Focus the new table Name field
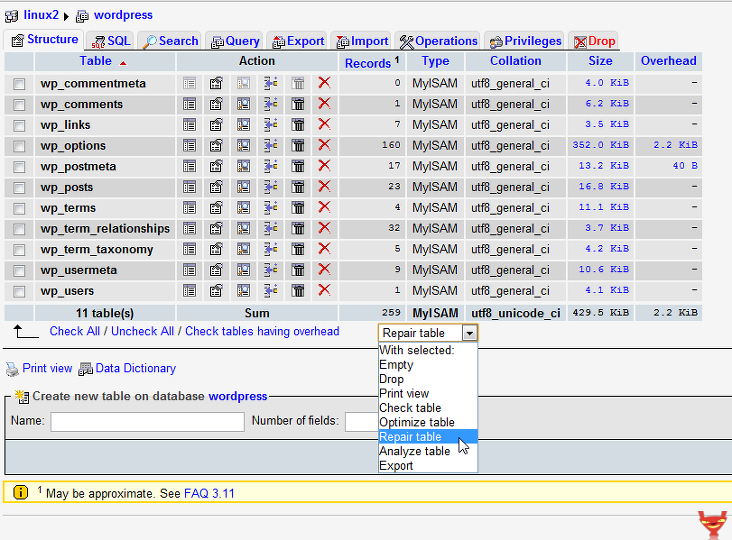 [148, 421]
